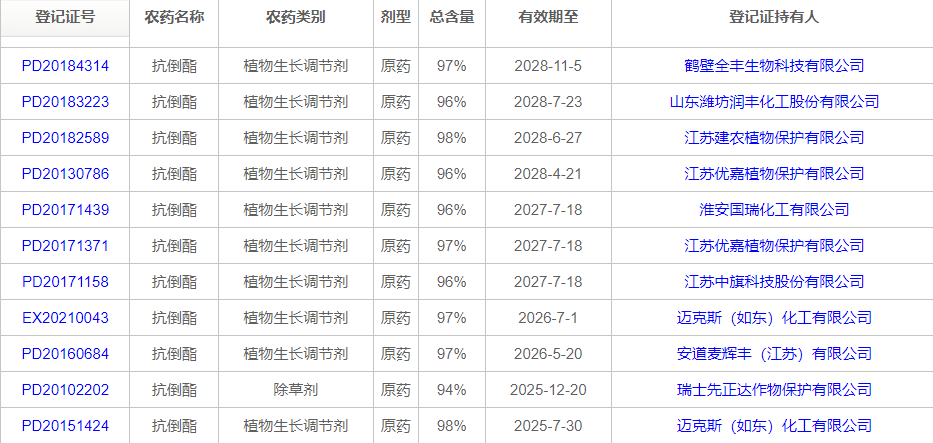Open 迈克斯（如东）化工有限公司 in the EX20210043 row
Viewport: 933px width, 443px height.
774,318
